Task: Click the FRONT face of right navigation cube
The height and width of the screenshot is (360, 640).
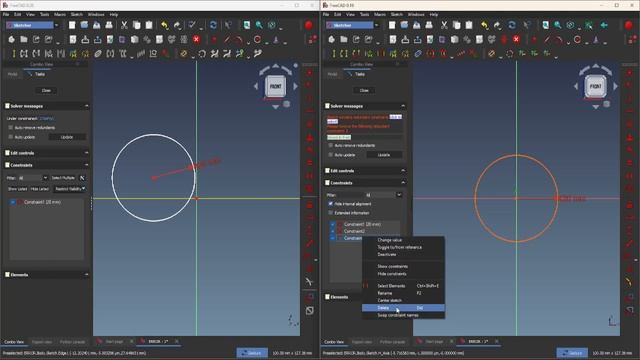Action: (x=596, y=87)
